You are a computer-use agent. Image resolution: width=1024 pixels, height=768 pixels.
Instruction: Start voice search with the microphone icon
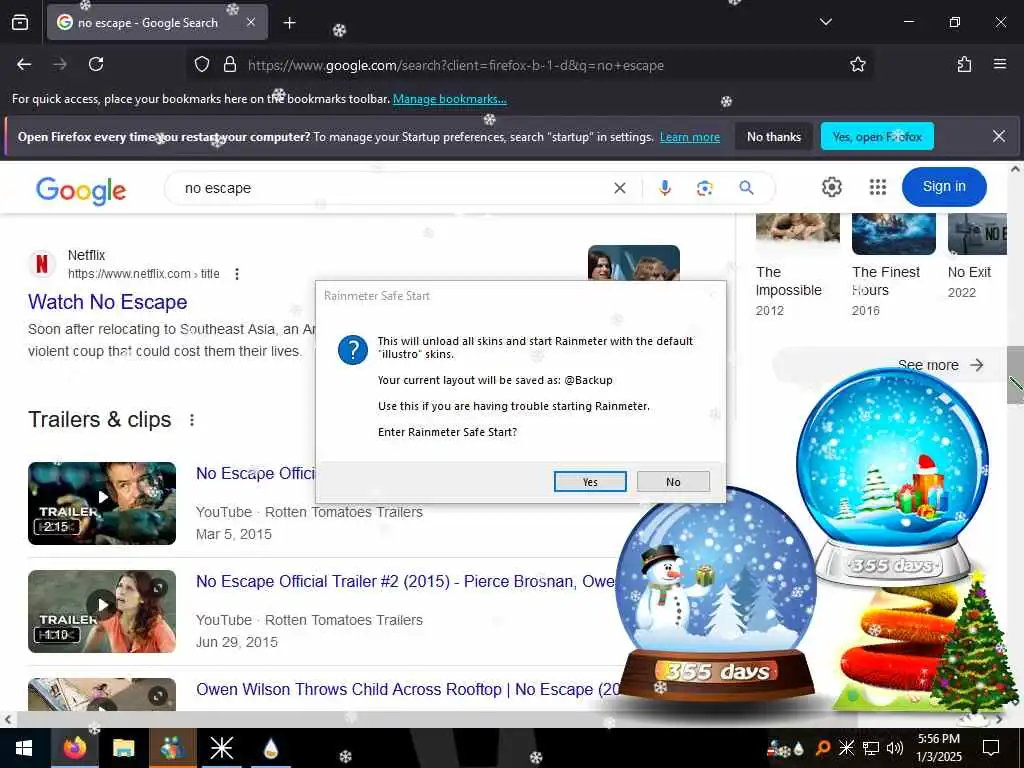coord(664,188)
